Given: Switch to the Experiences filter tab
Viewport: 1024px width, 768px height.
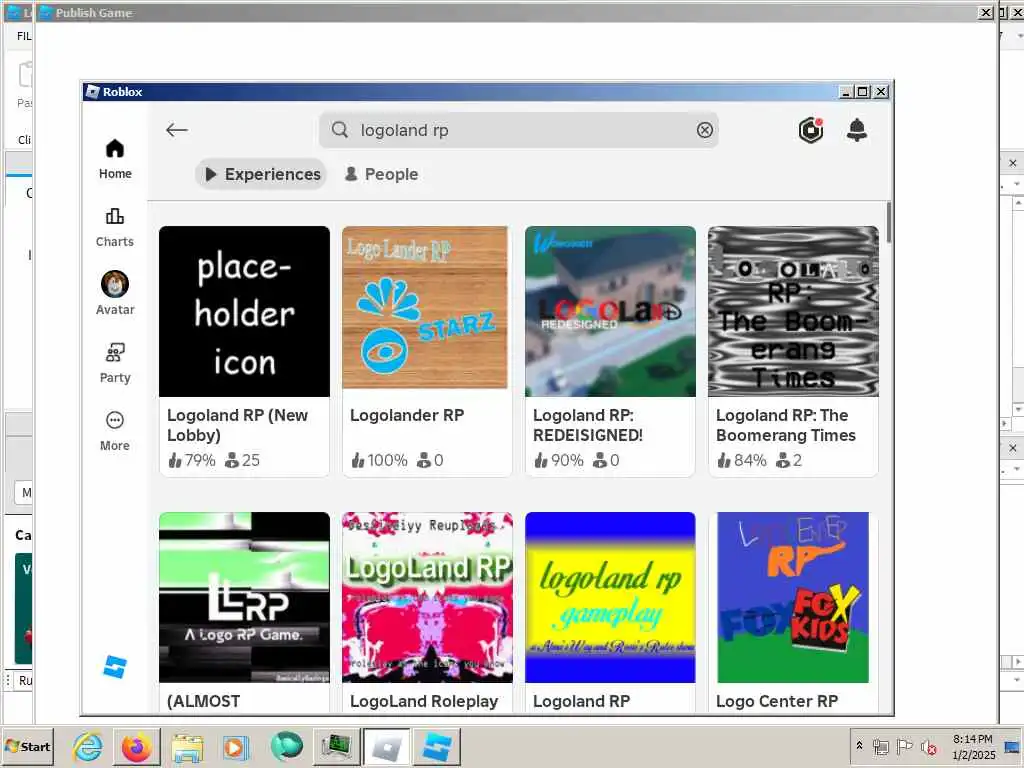Looking at the screenshot, I should (261, 174).
